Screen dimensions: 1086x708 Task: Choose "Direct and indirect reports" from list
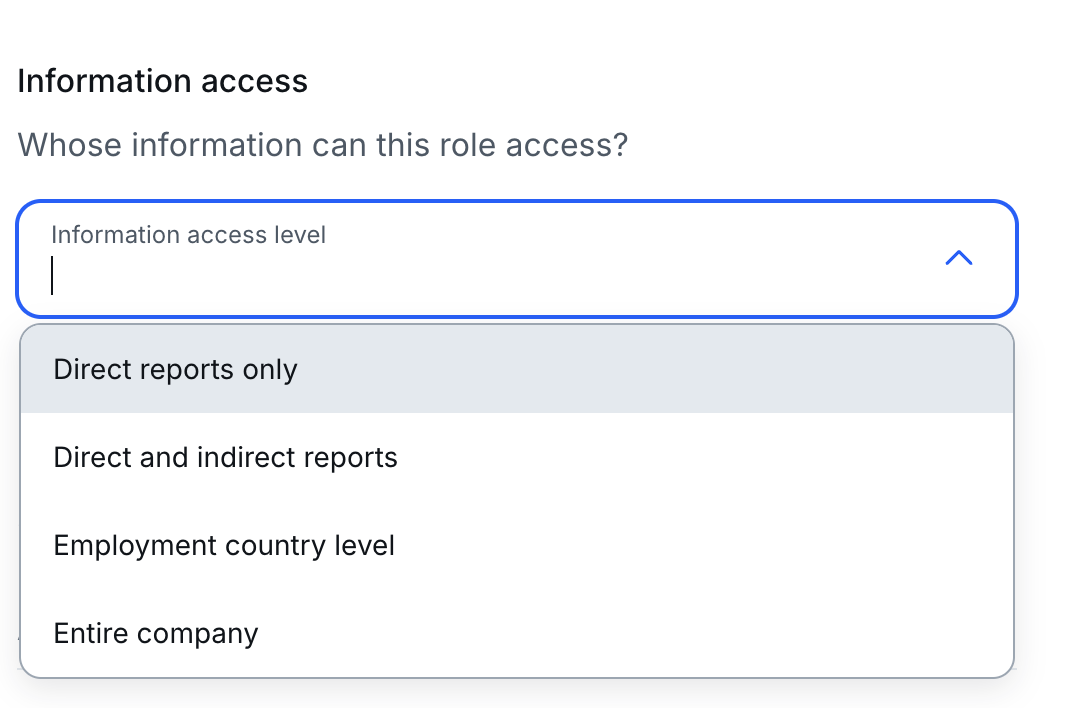click(x=517, y=457)
